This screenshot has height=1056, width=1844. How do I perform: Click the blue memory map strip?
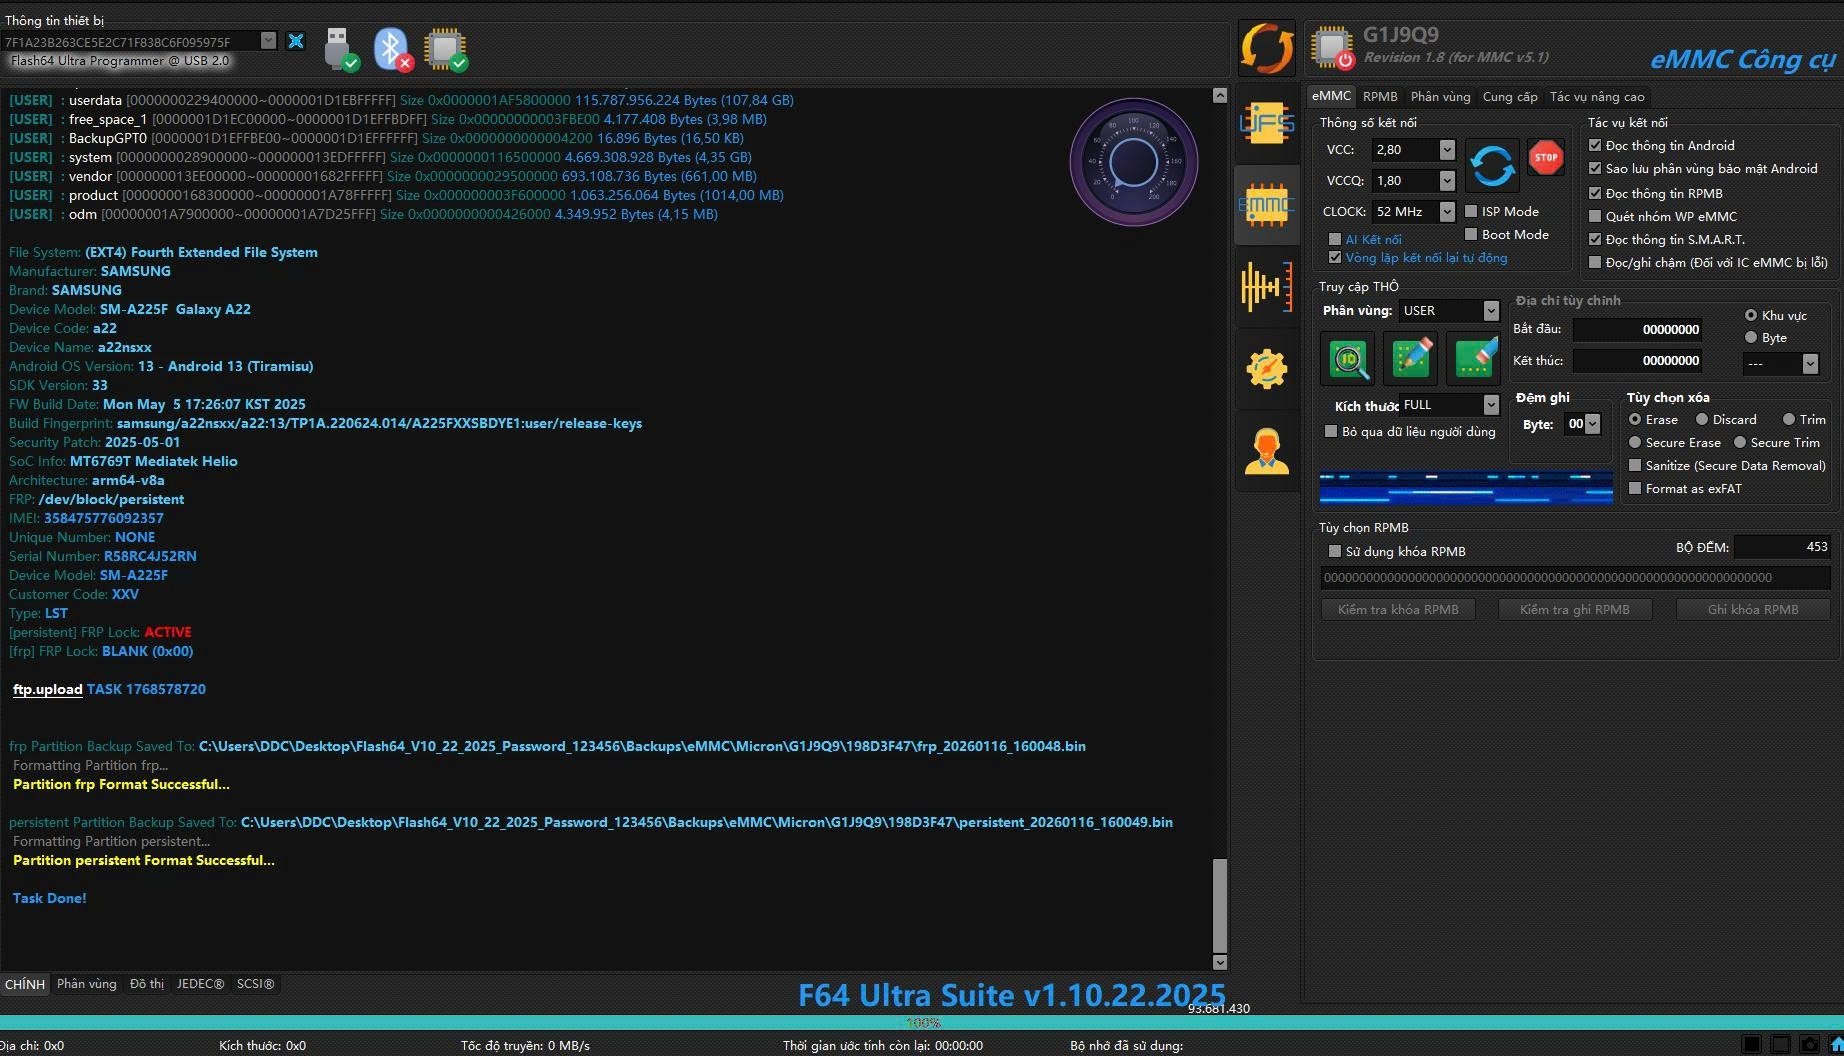pos(1465,487)
